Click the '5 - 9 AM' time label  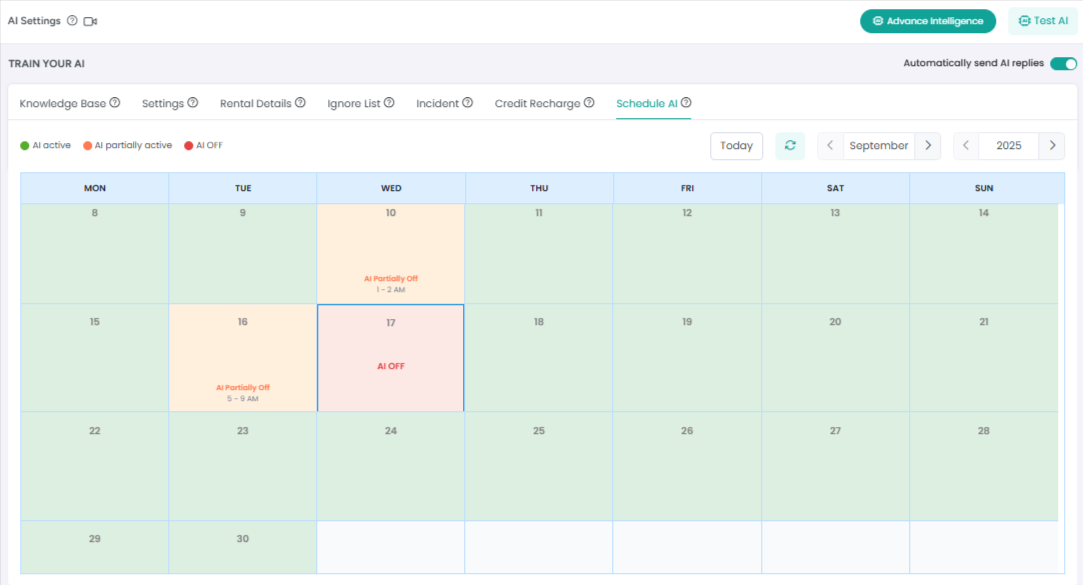242,399
